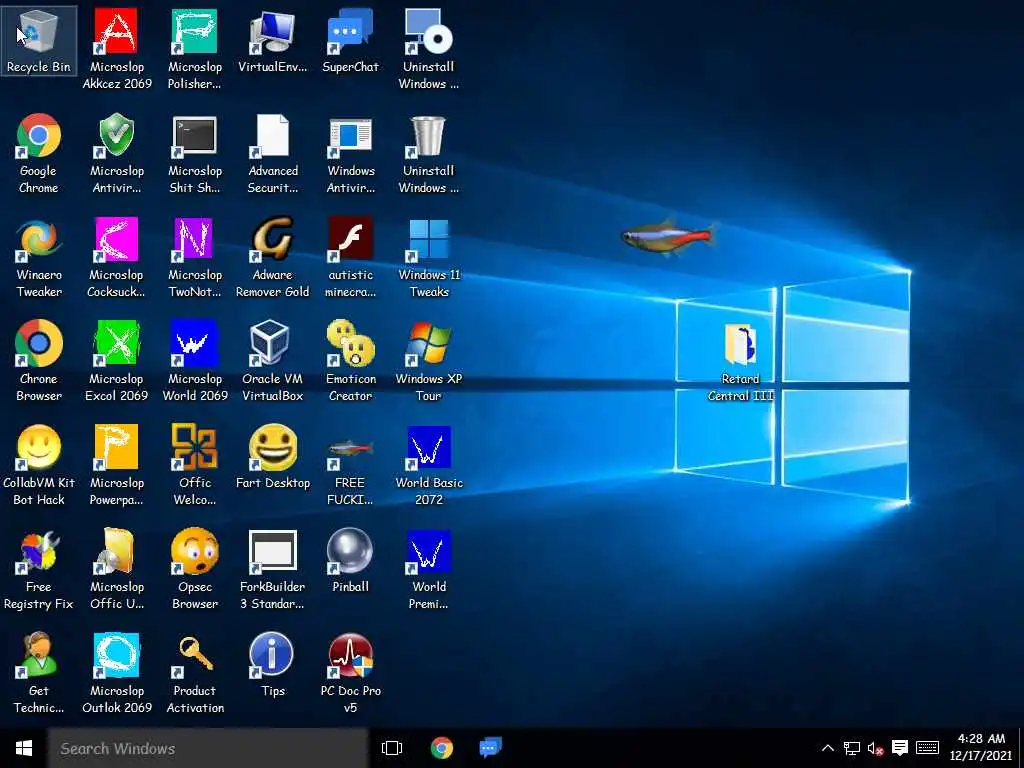1024x768 pixels.
Task: Select the Recycle Bin desktop icon
Action: pos(39,41)
